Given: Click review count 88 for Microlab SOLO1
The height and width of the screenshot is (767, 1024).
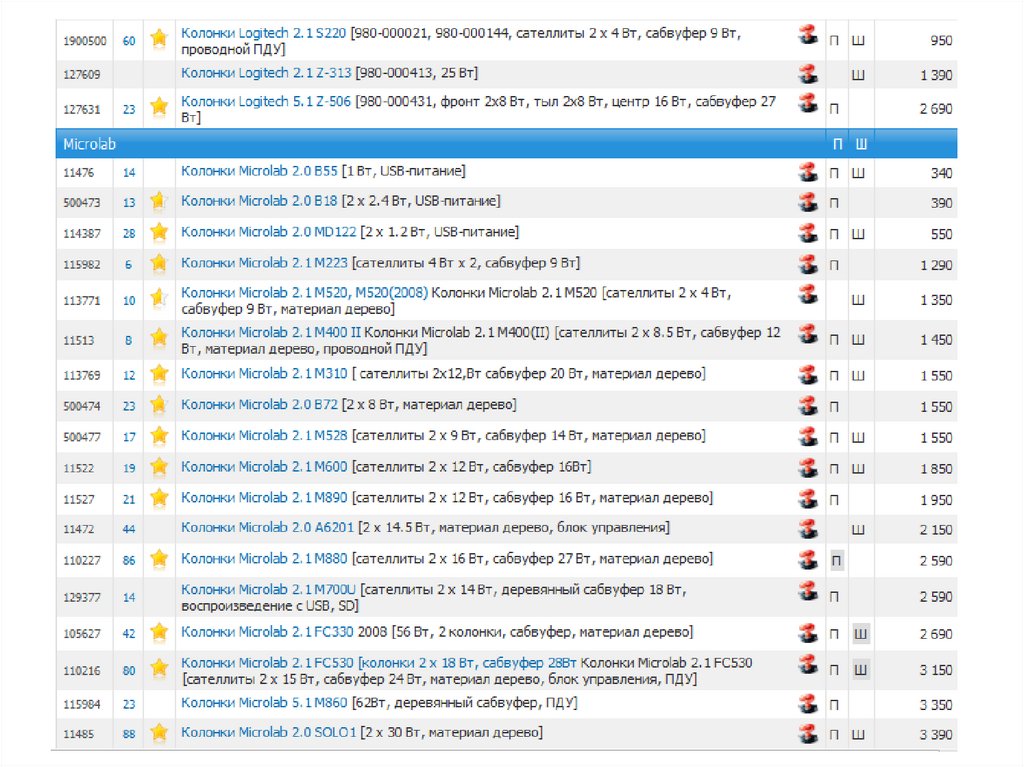Looking at the screenshot, I should [129, 734].
